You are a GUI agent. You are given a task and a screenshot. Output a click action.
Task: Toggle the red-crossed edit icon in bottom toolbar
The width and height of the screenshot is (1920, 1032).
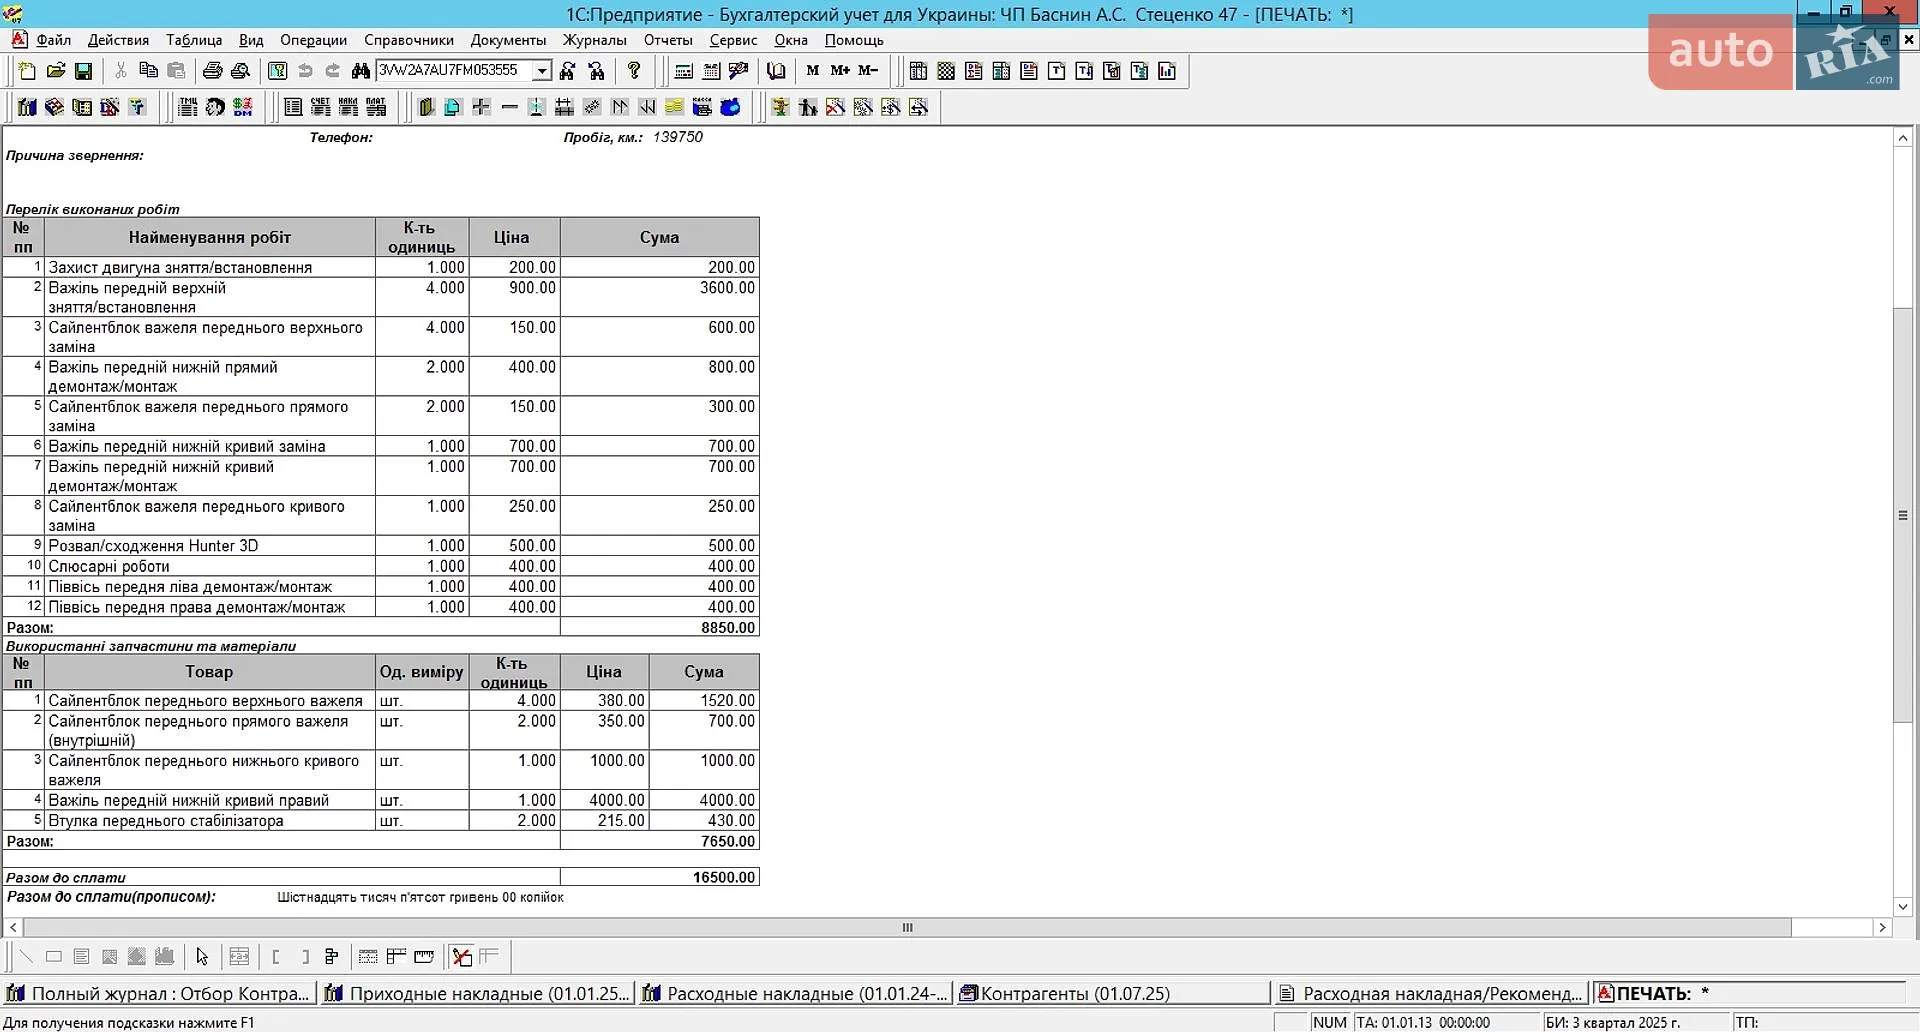461,957
